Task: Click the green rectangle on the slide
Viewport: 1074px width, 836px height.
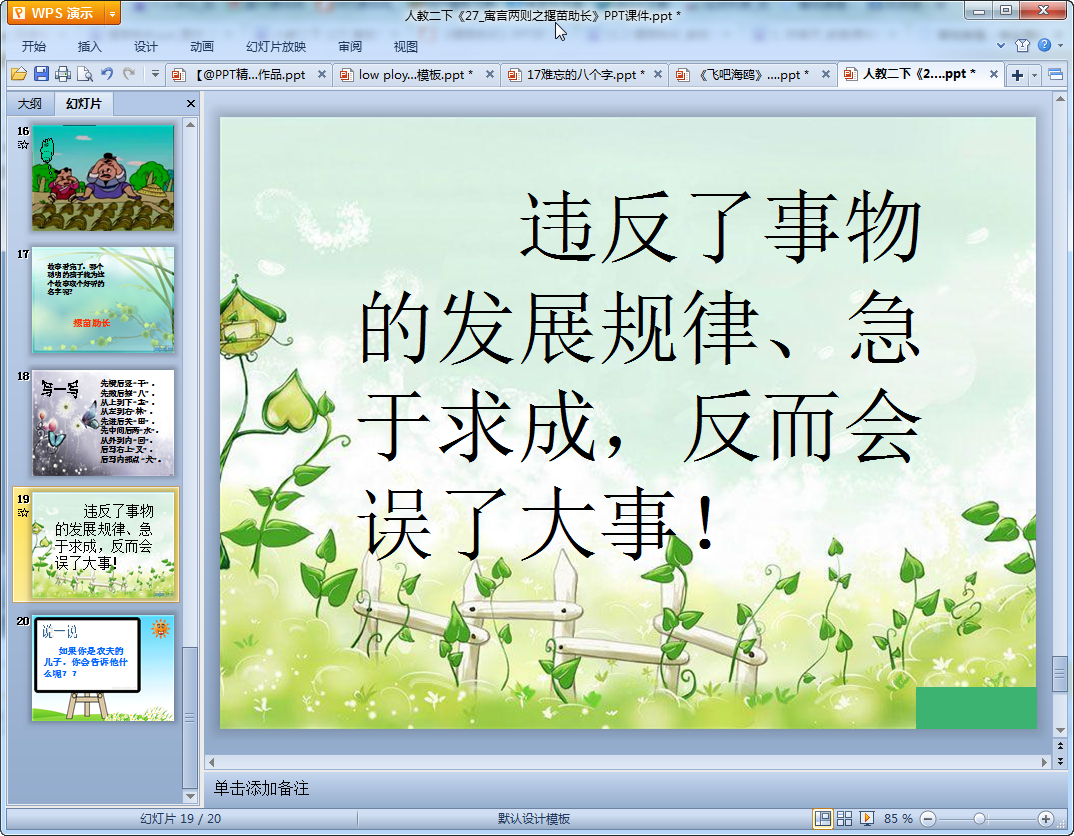Action: (x=976, y=707)
